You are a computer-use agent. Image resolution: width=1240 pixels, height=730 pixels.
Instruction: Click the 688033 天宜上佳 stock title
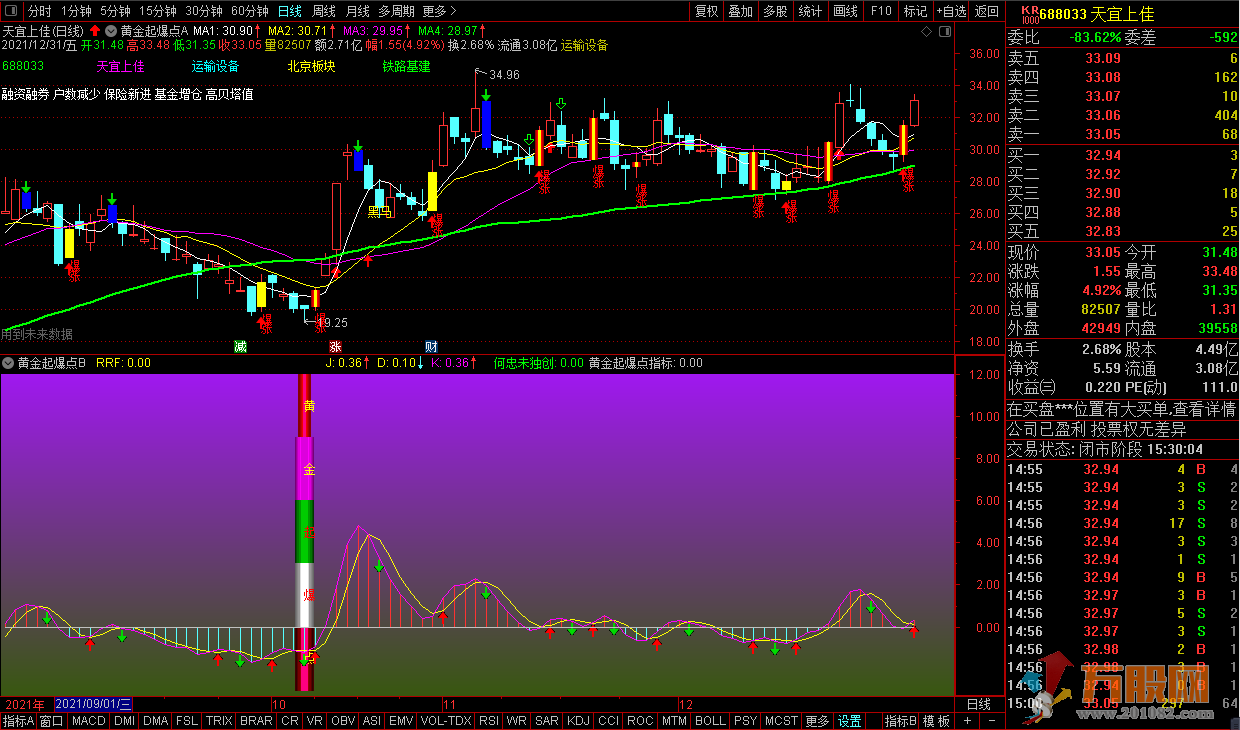(1096, 13)
